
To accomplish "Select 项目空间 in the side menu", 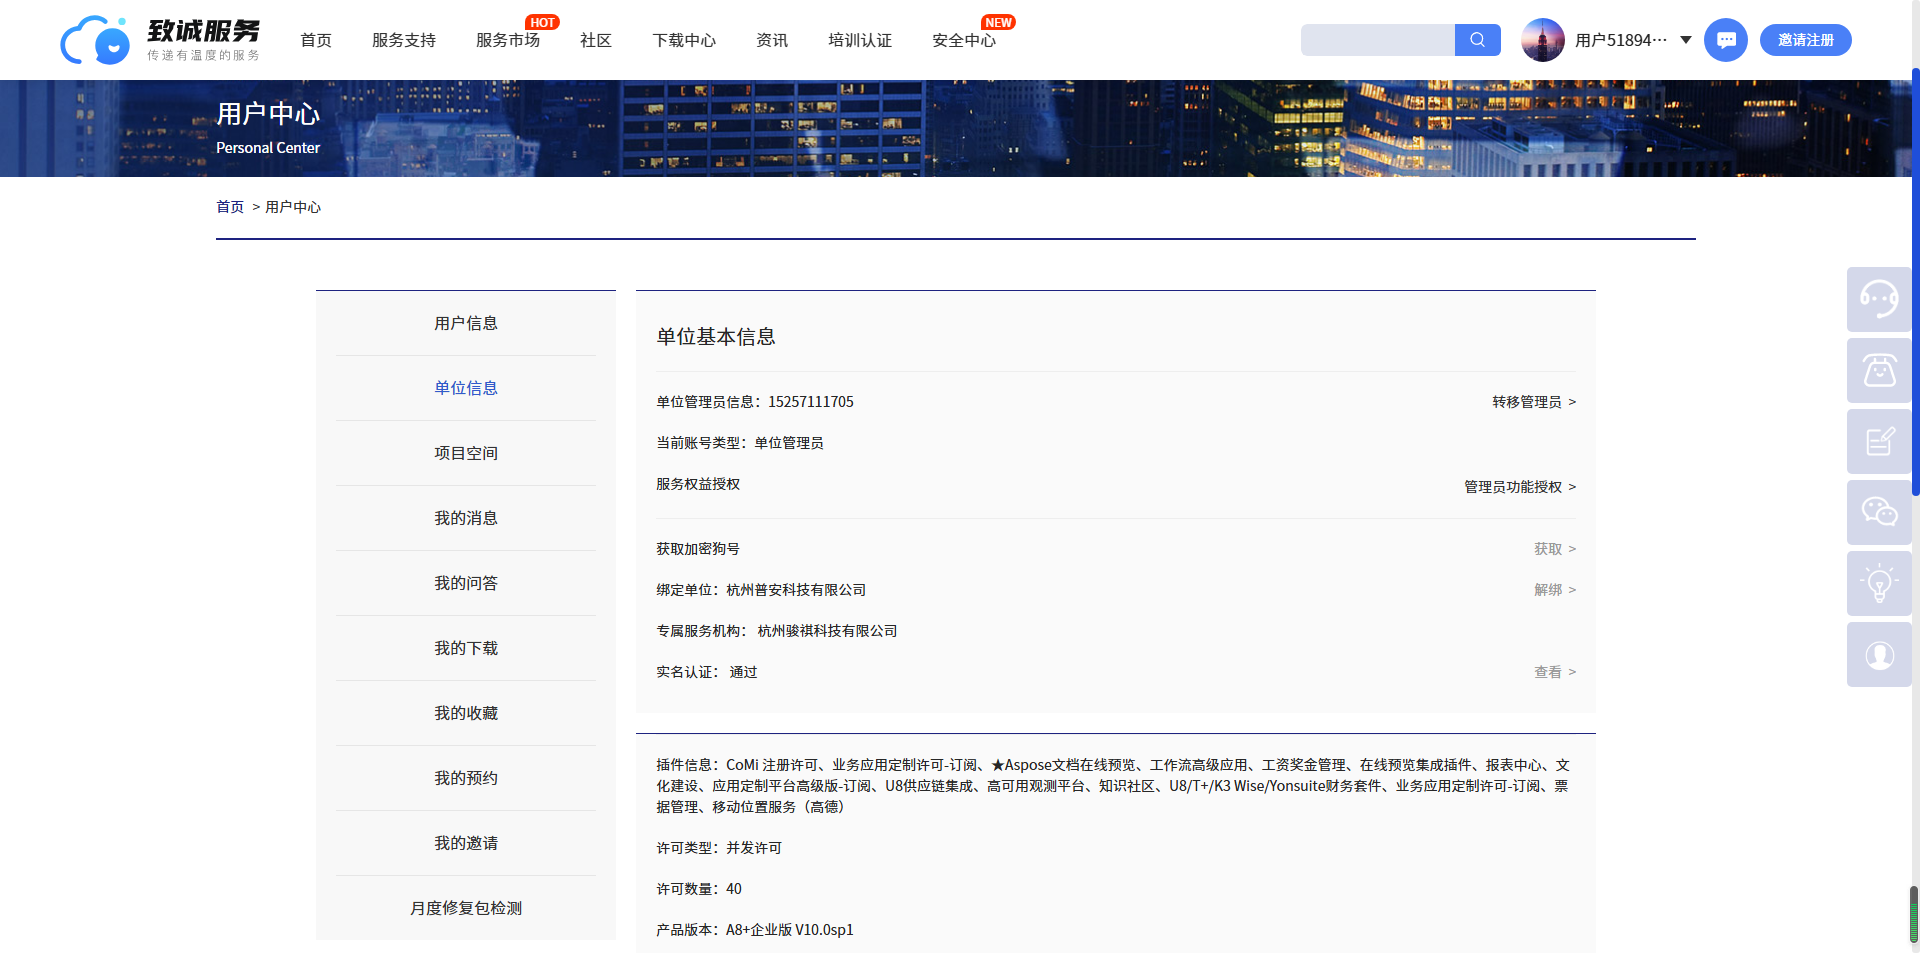I will point(466,453).
